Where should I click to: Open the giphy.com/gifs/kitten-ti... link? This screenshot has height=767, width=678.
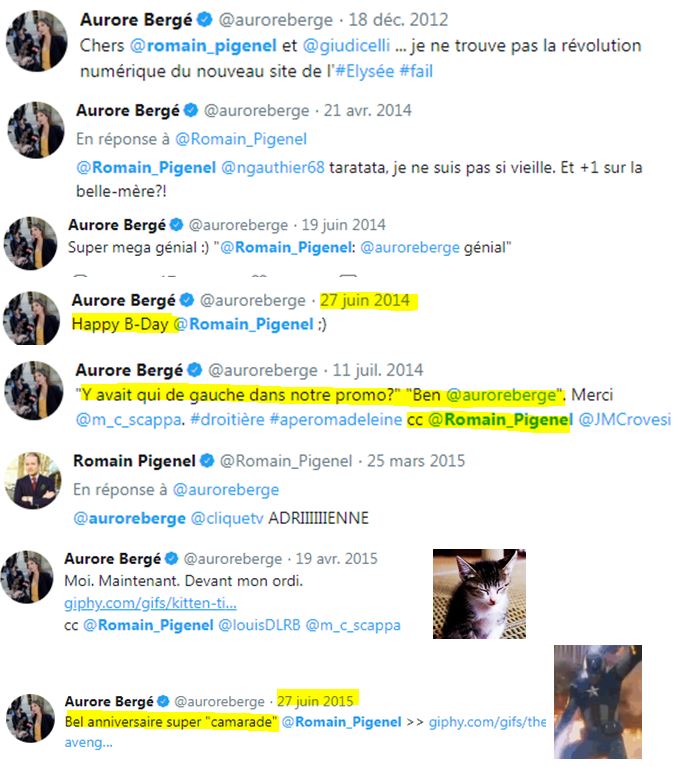(150, 603)
